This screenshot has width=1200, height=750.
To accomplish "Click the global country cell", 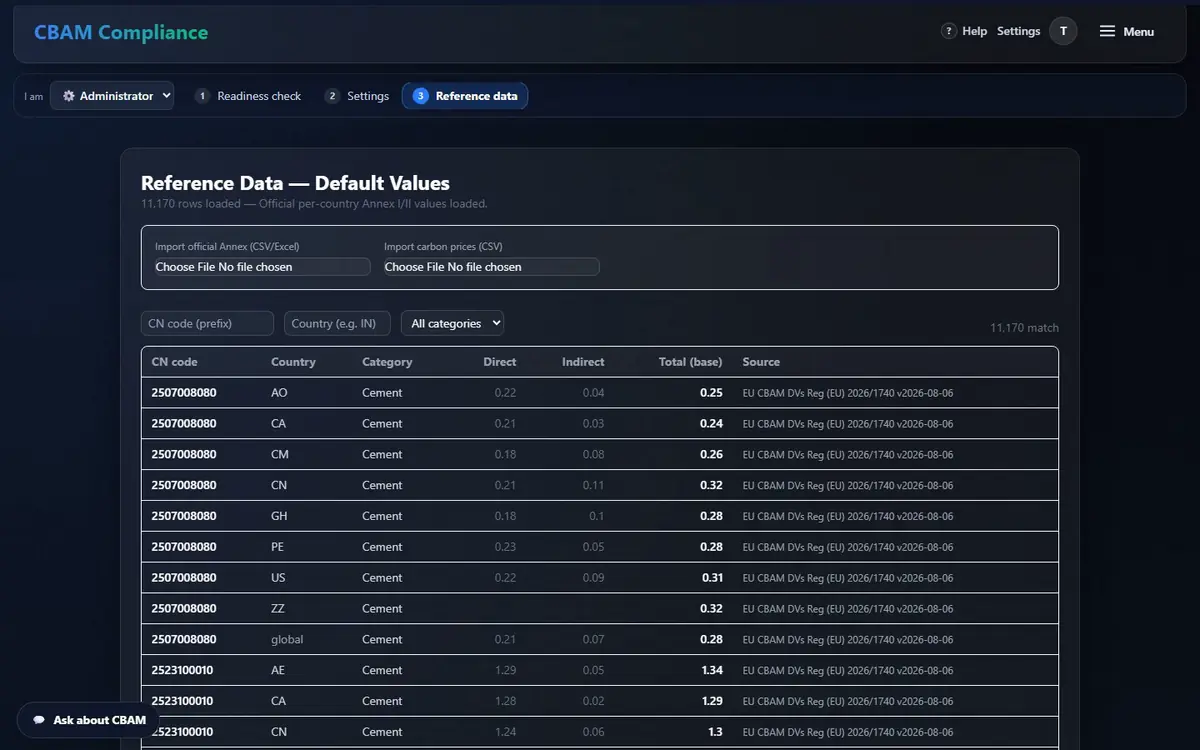I will (287, 640).
